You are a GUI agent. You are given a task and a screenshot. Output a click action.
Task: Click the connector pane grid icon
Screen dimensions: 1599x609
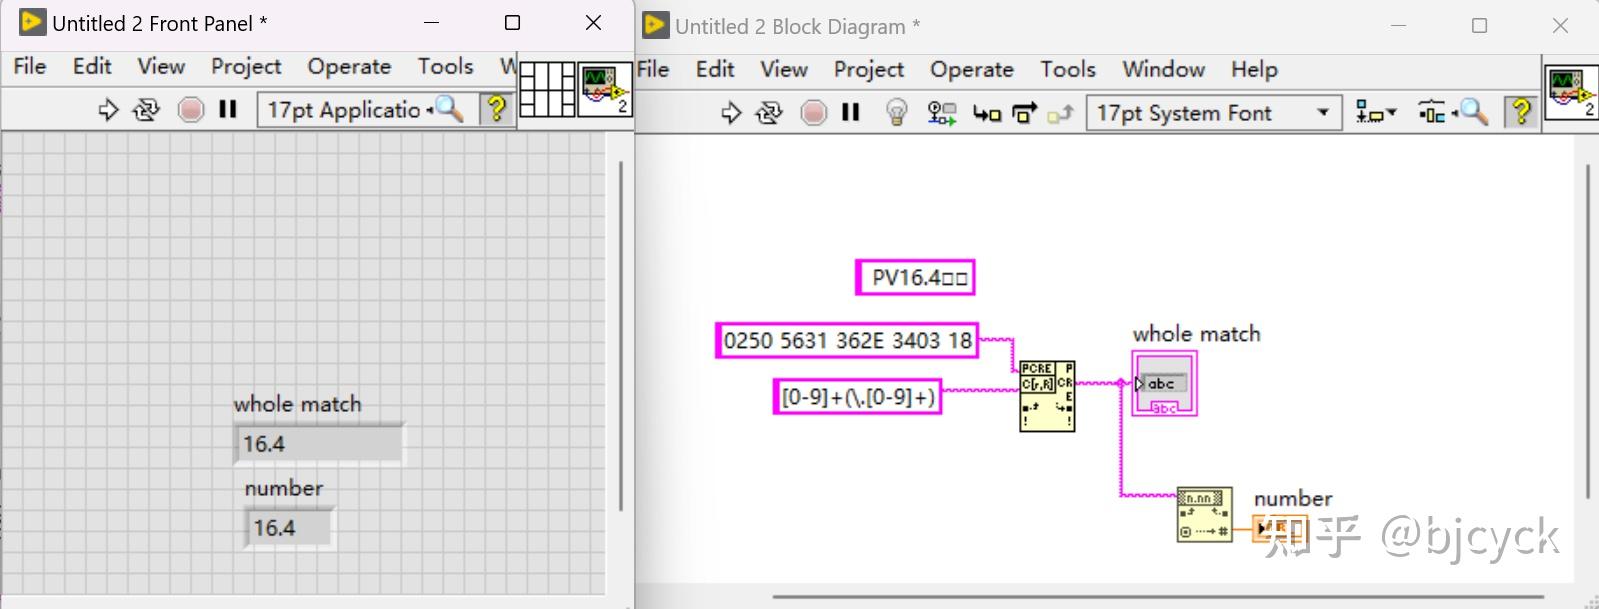point(547,89)
